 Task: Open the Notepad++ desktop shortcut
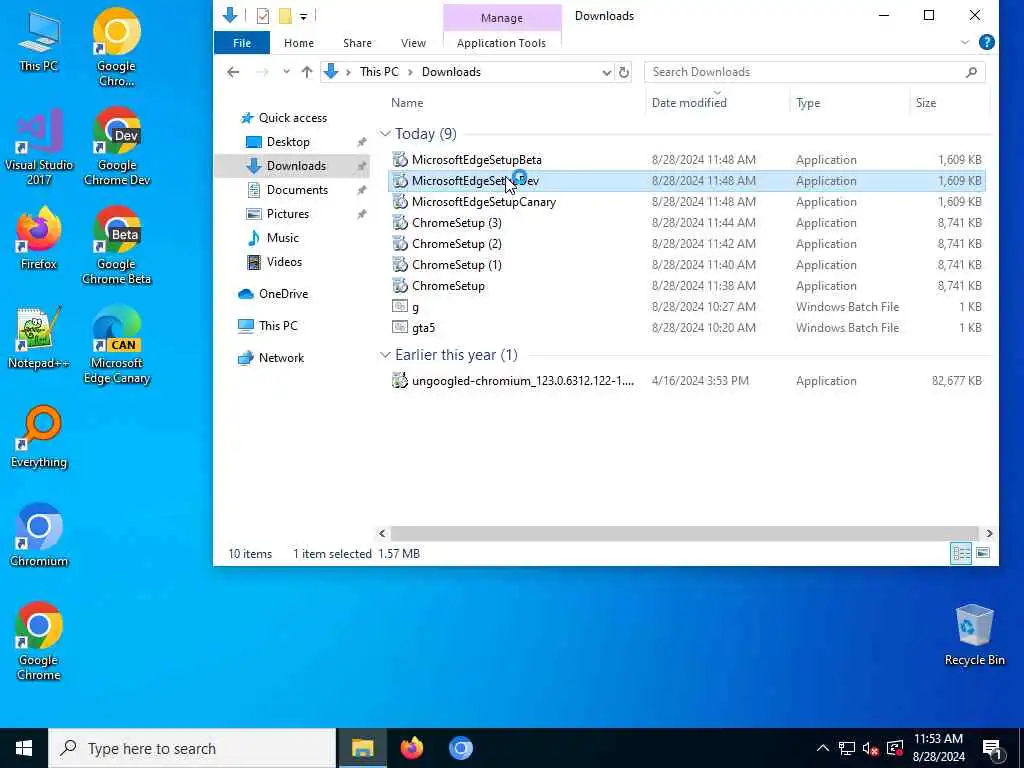tap(39, 338)
